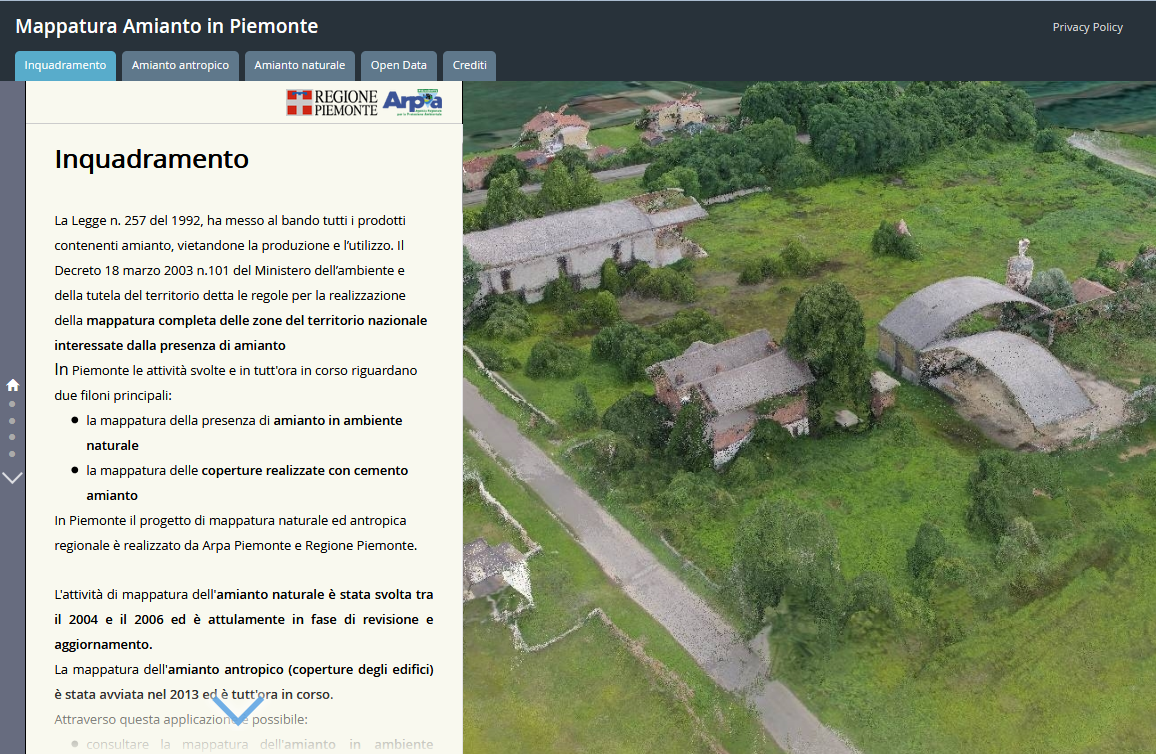
Task: Click the bullet text 'amianto in ambiente'
Action: coord(338,421)
